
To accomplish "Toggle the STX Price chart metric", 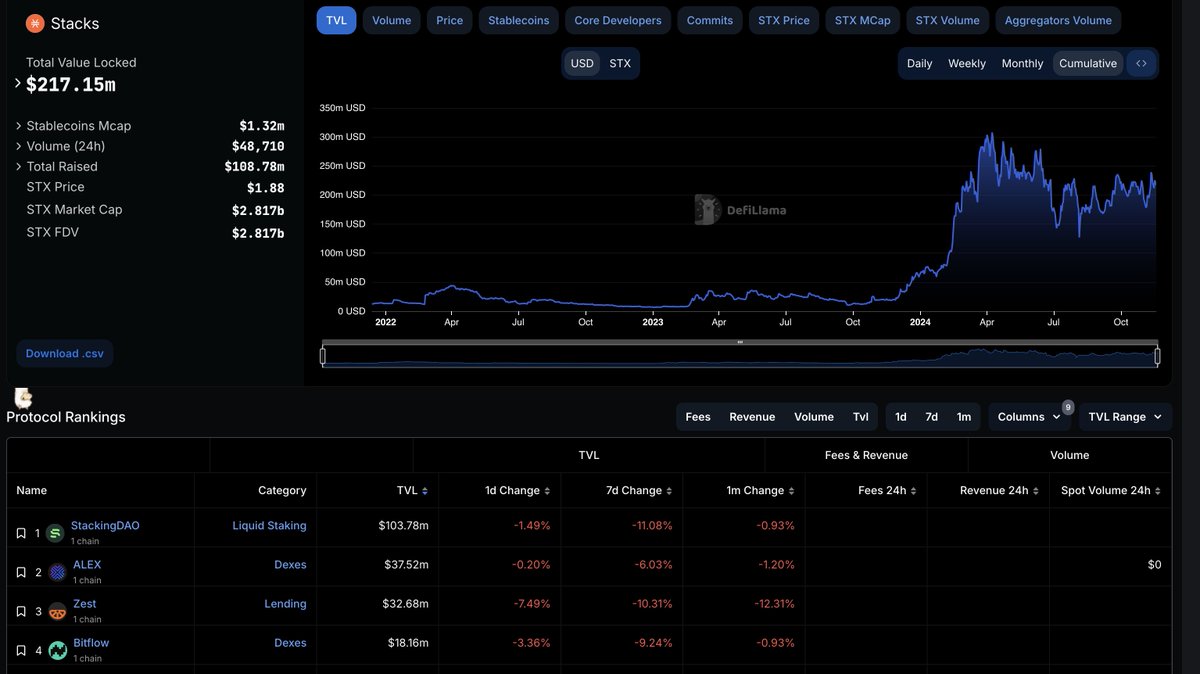I will [784, 20].
